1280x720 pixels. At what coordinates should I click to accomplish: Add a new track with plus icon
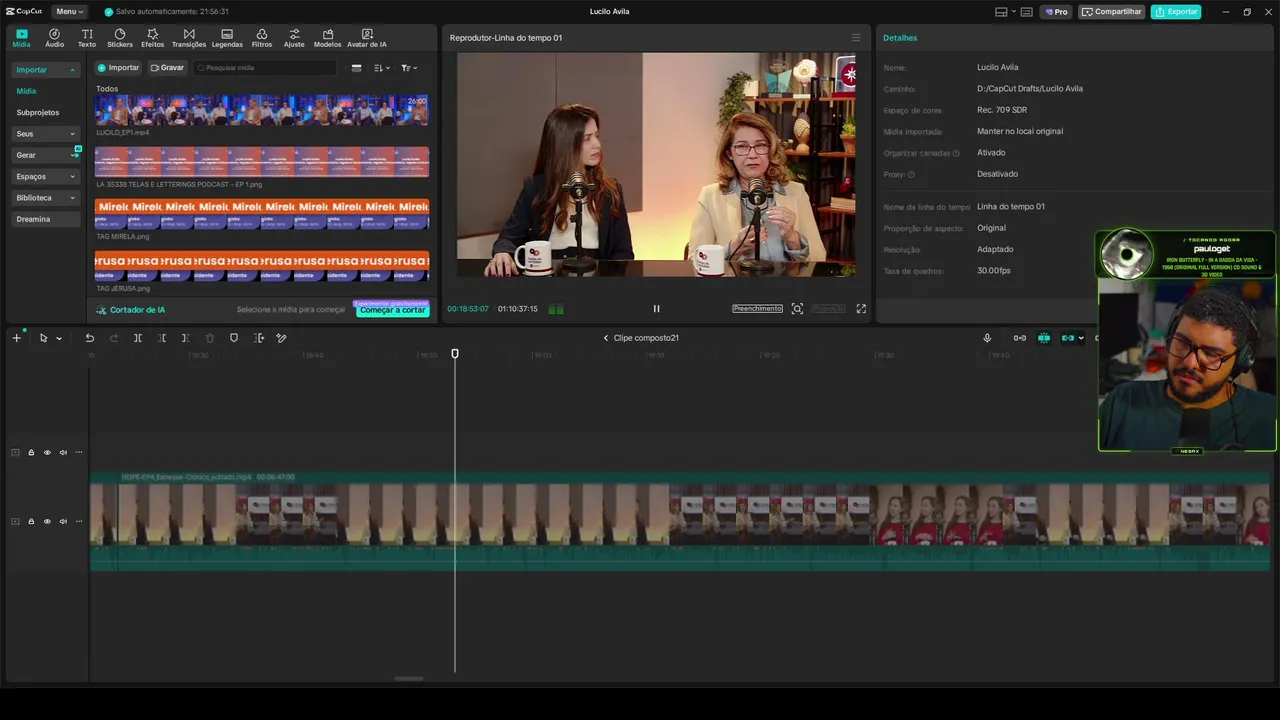pos(16,338)
